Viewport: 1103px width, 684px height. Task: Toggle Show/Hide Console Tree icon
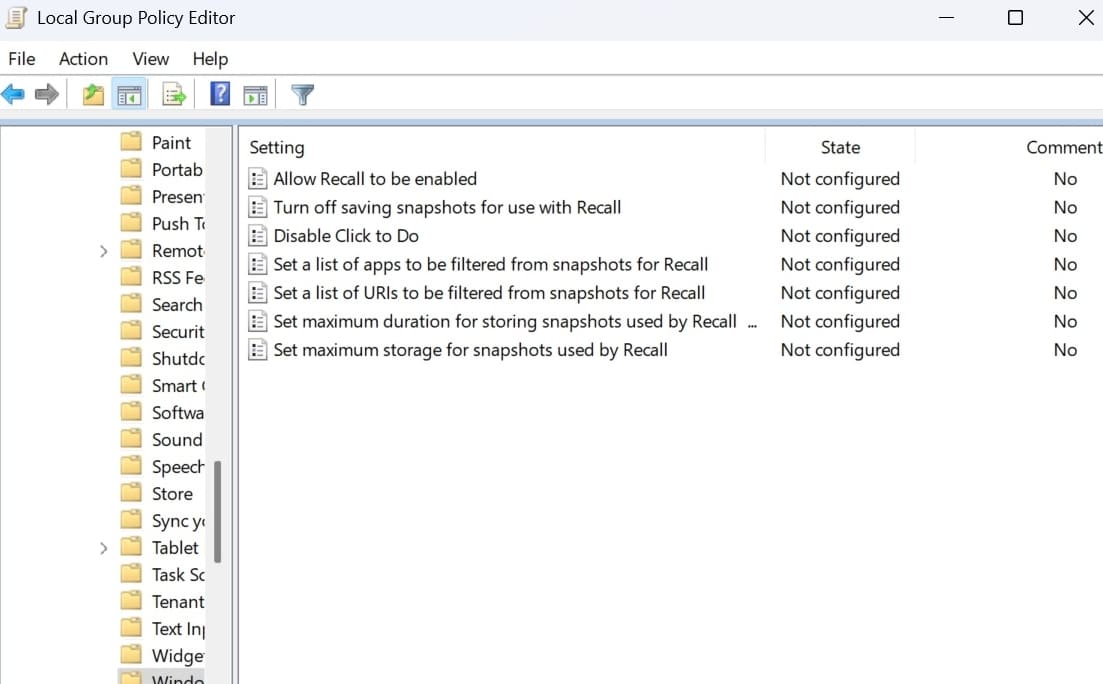point(129,95)
